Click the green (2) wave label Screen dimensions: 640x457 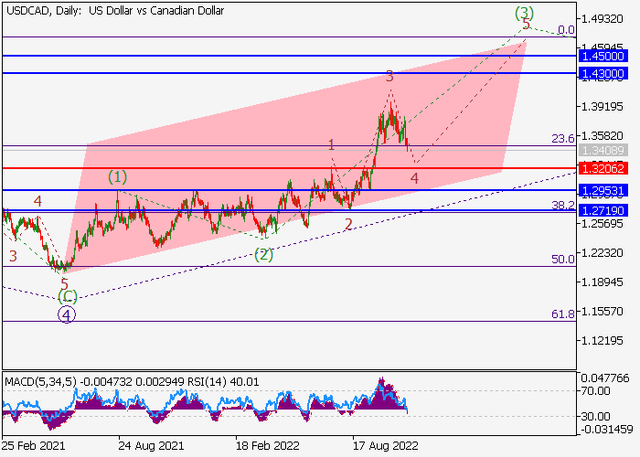pyautogui.click(x=262, y=254)
